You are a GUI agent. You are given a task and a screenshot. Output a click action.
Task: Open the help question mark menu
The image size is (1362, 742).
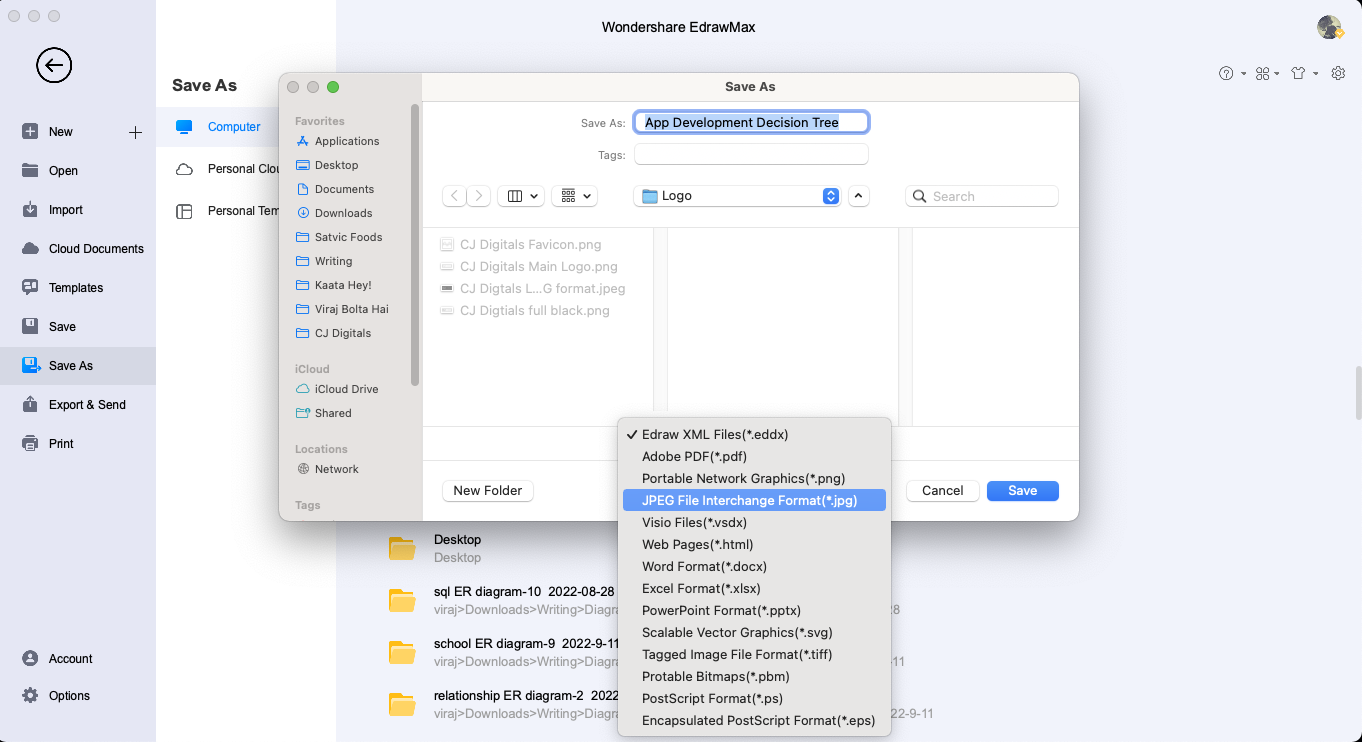pyautogui.click(x=1232, y=73)
